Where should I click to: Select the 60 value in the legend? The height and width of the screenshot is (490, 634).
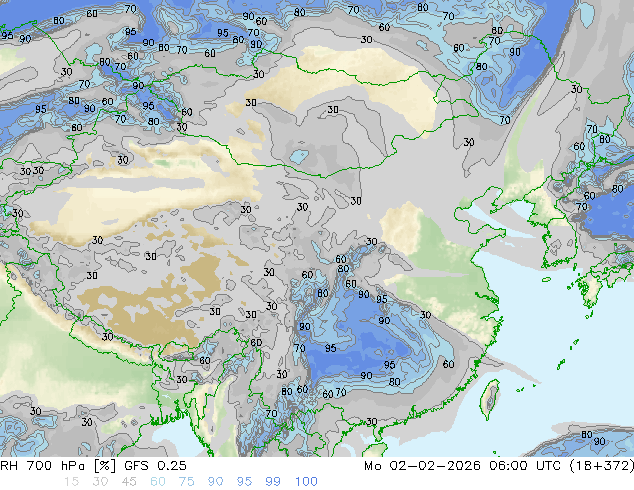click(x=158, y=482)
